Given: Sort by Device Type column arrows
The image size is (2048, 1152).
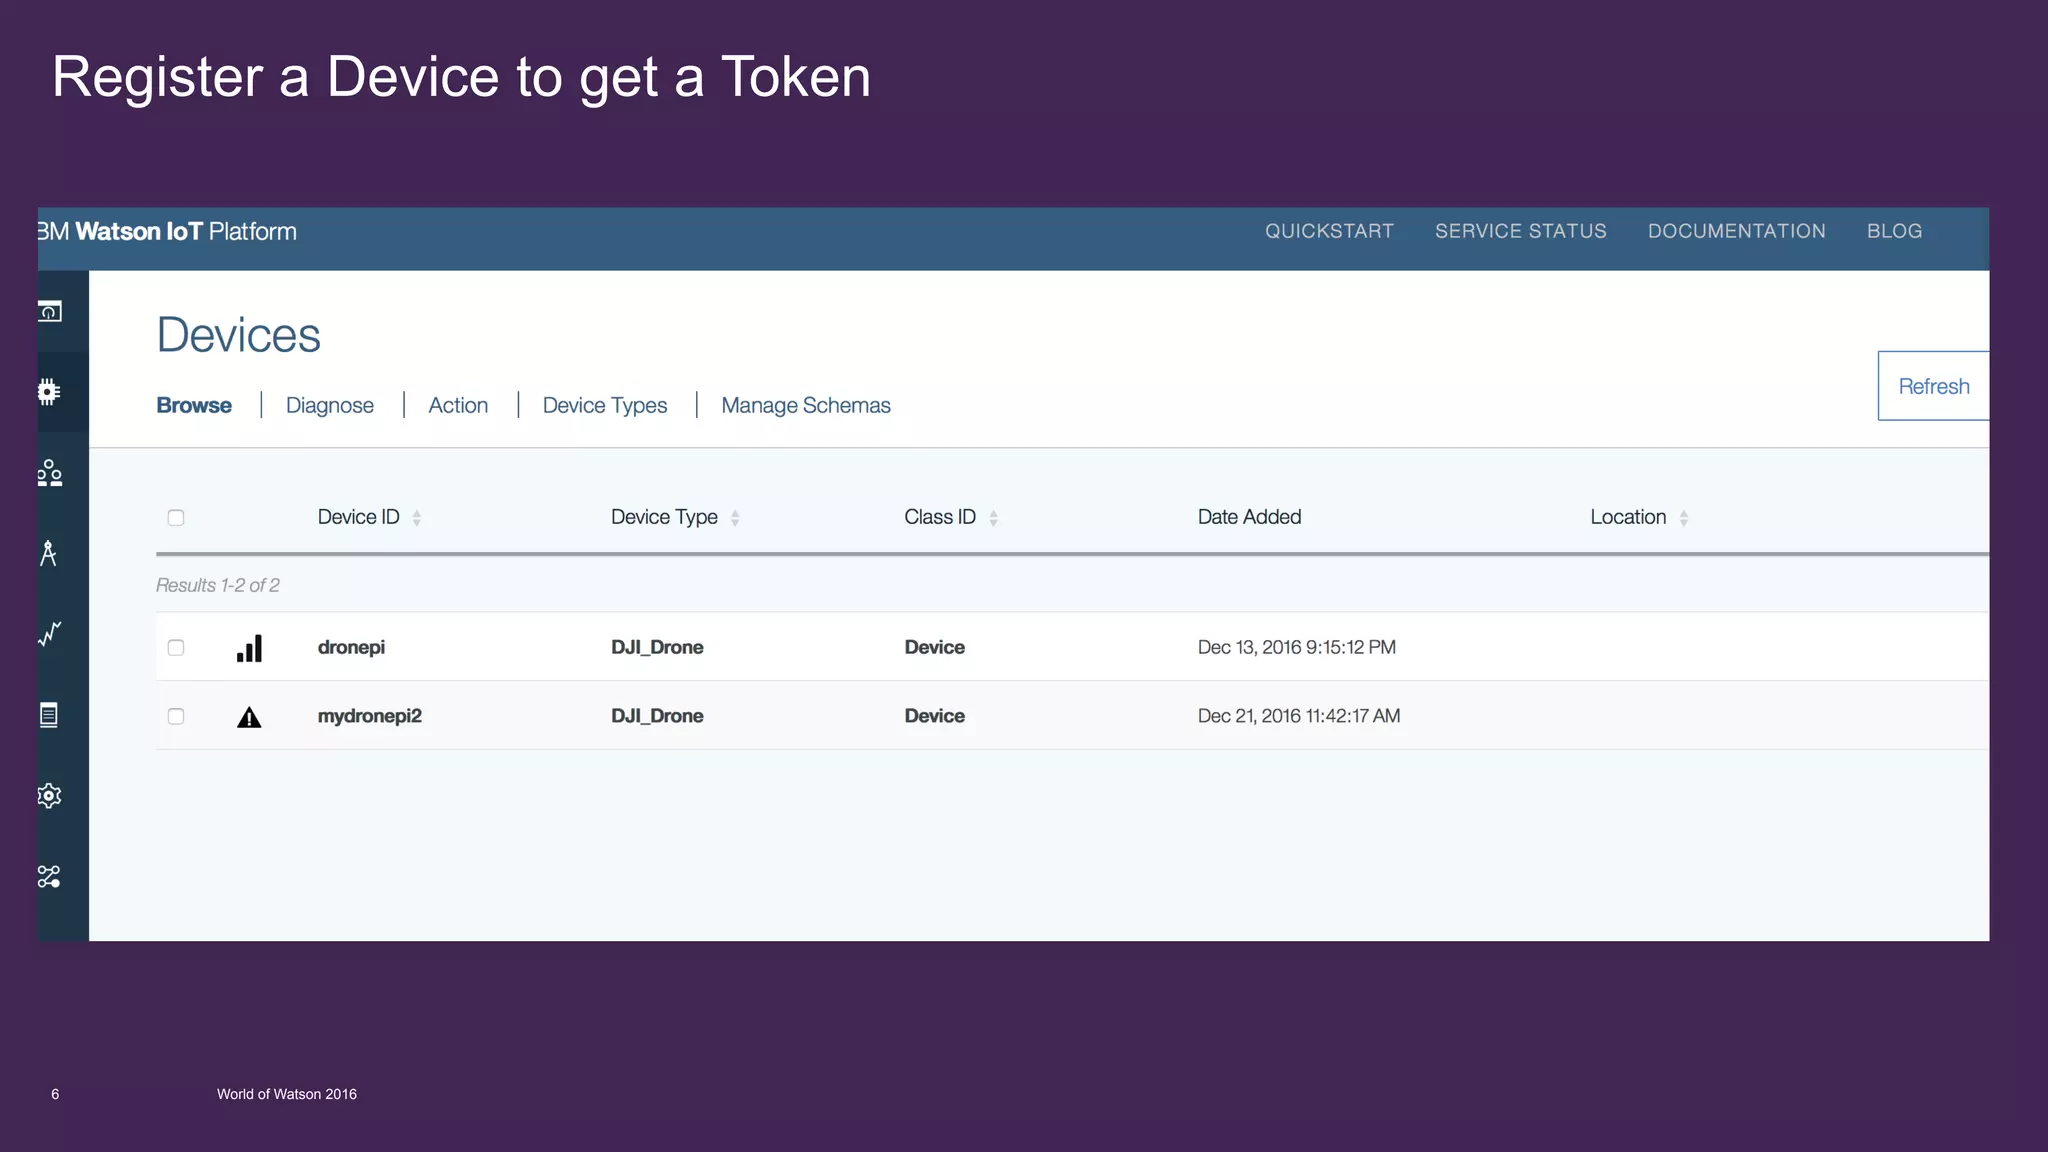Looking at the screenshot, I should pyautogui.click(x=735, y=518).
